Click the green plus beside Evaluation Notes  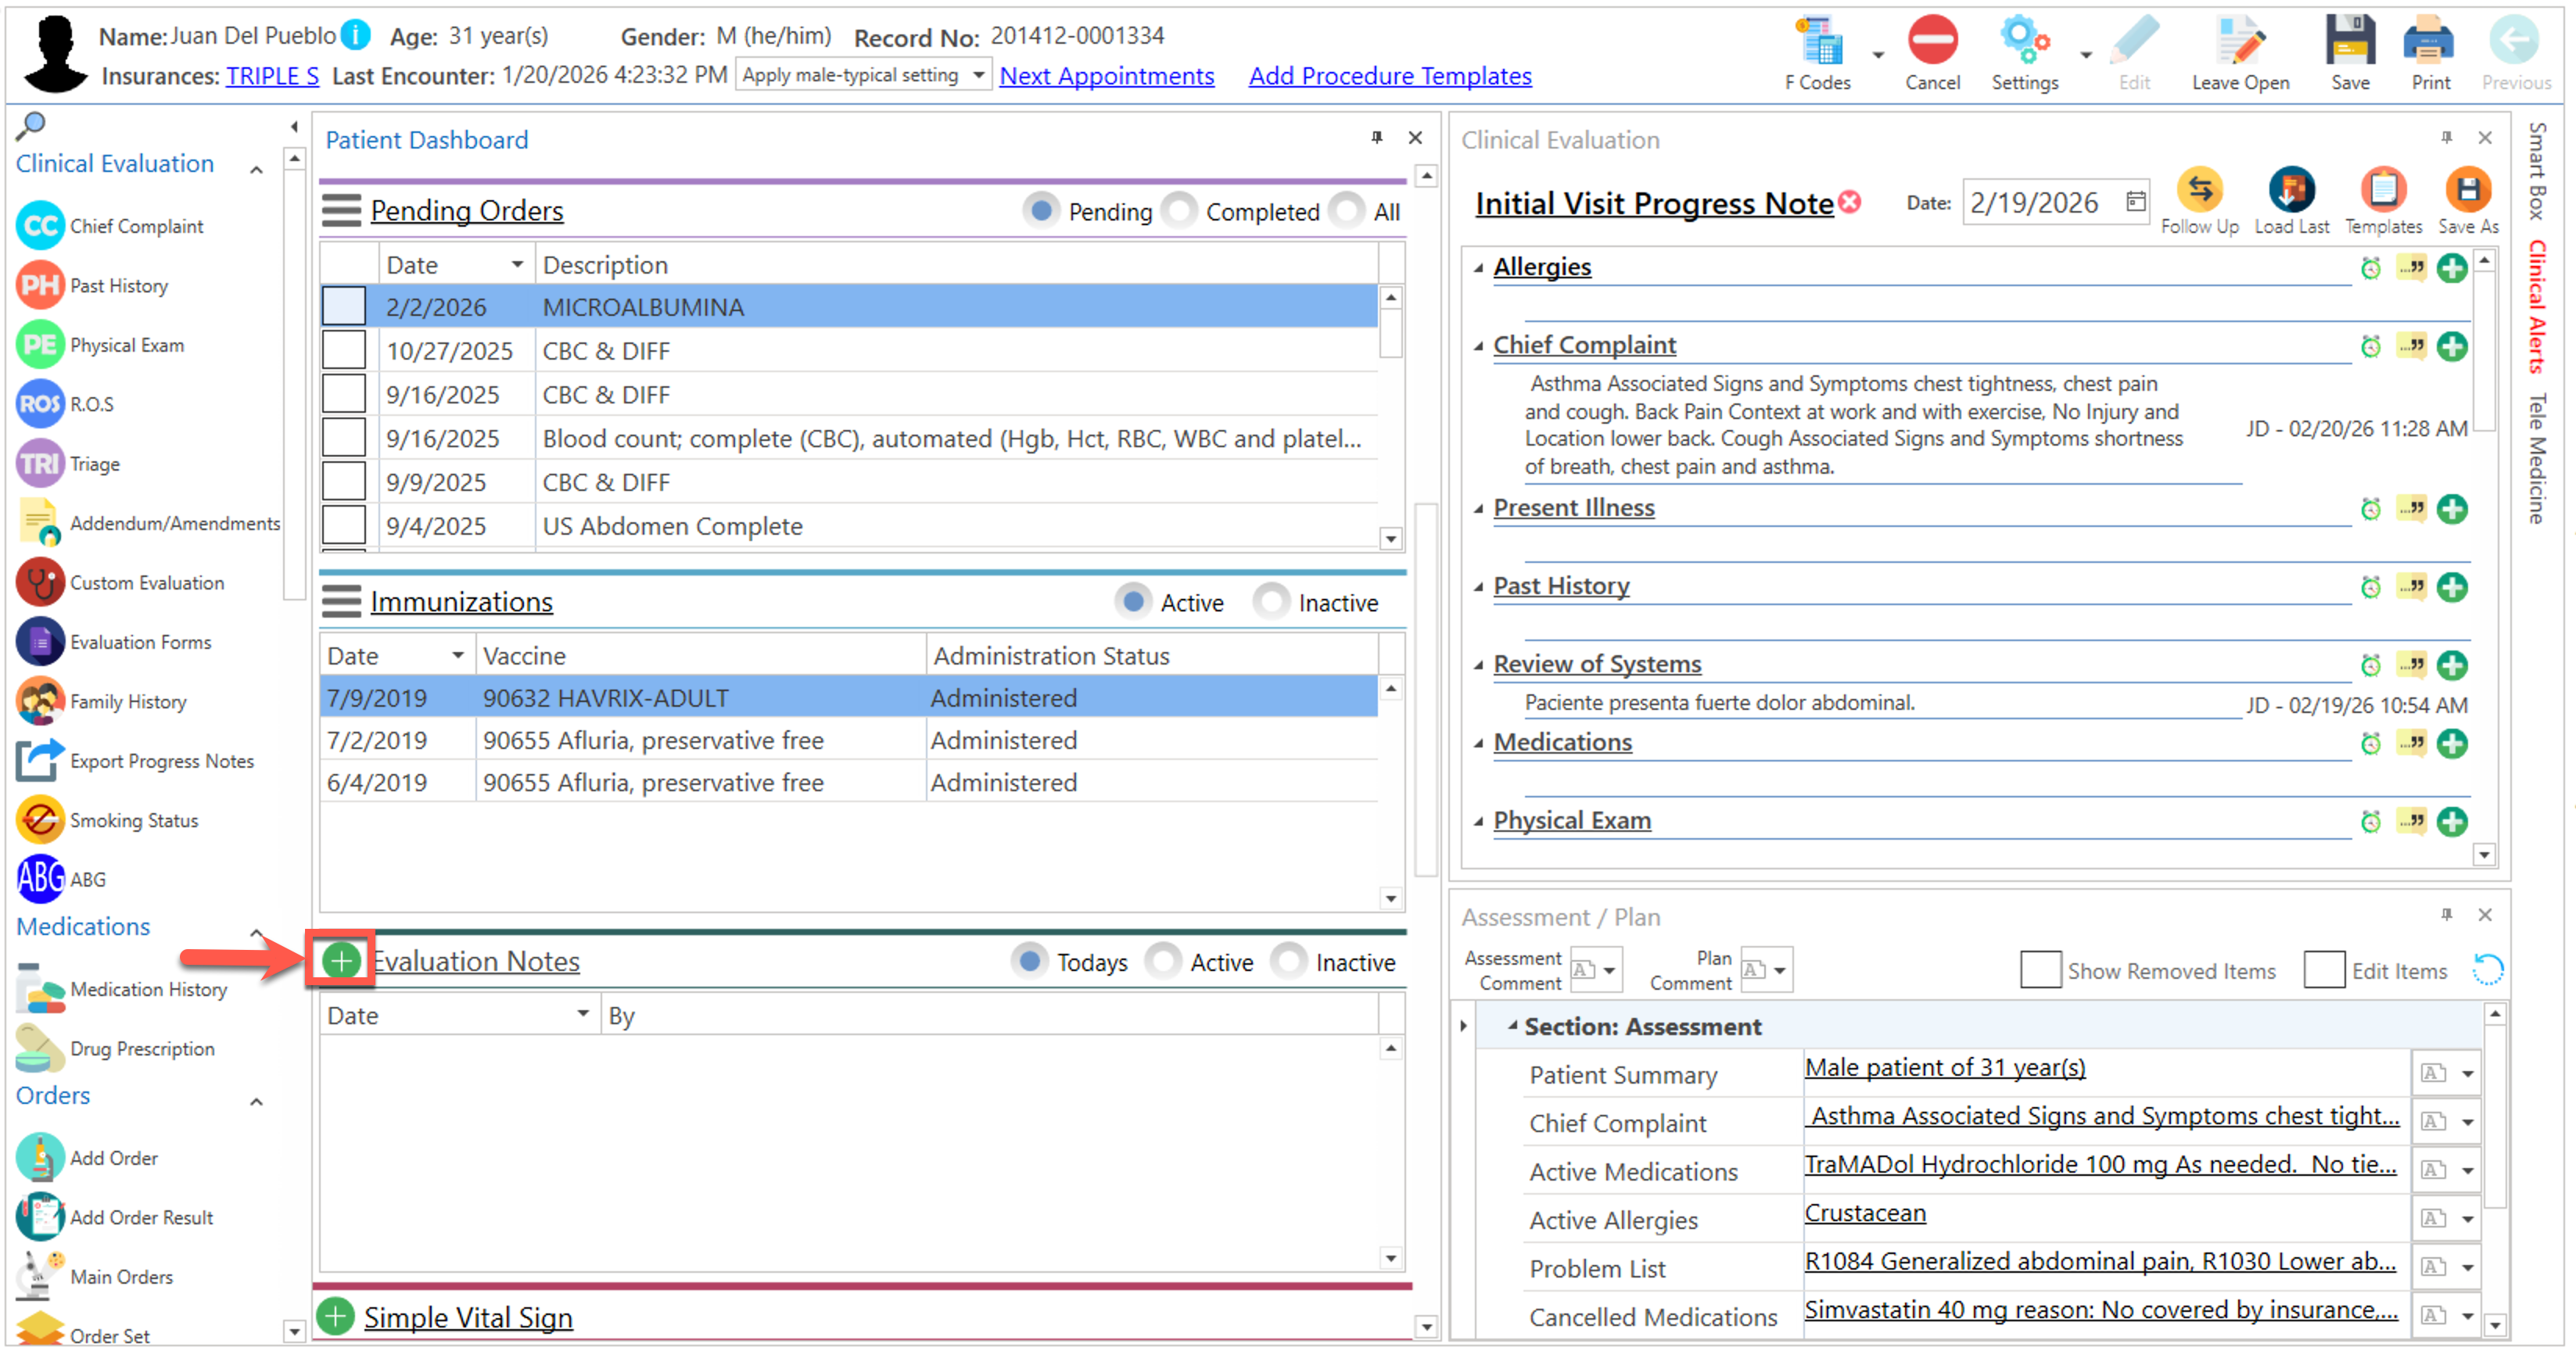point(341,961)
